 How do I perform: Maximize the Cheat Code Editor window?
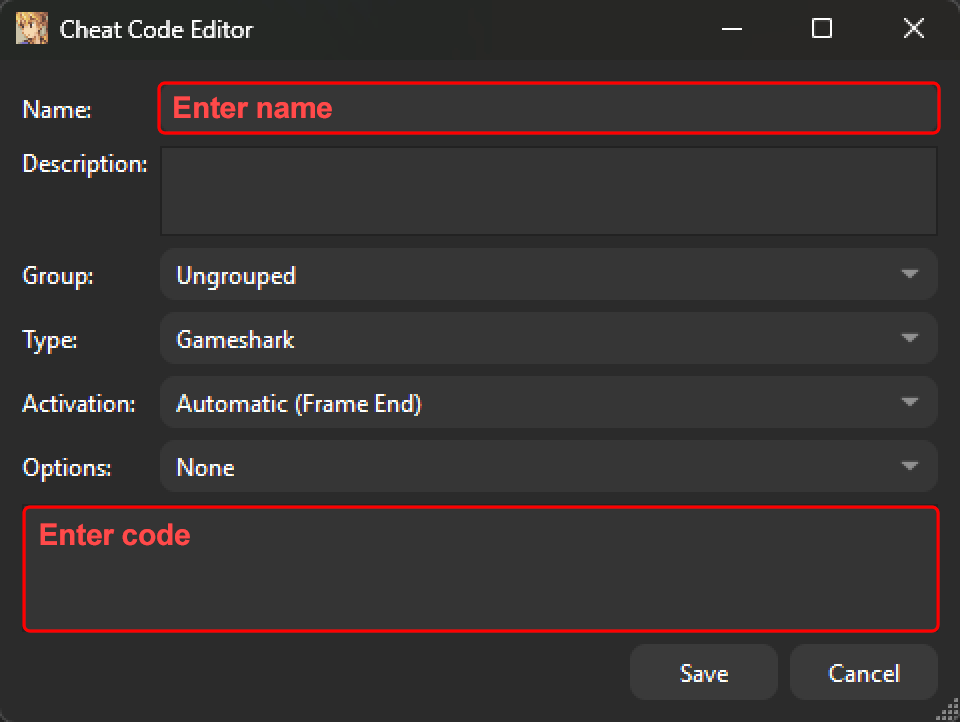coord(822,29)
